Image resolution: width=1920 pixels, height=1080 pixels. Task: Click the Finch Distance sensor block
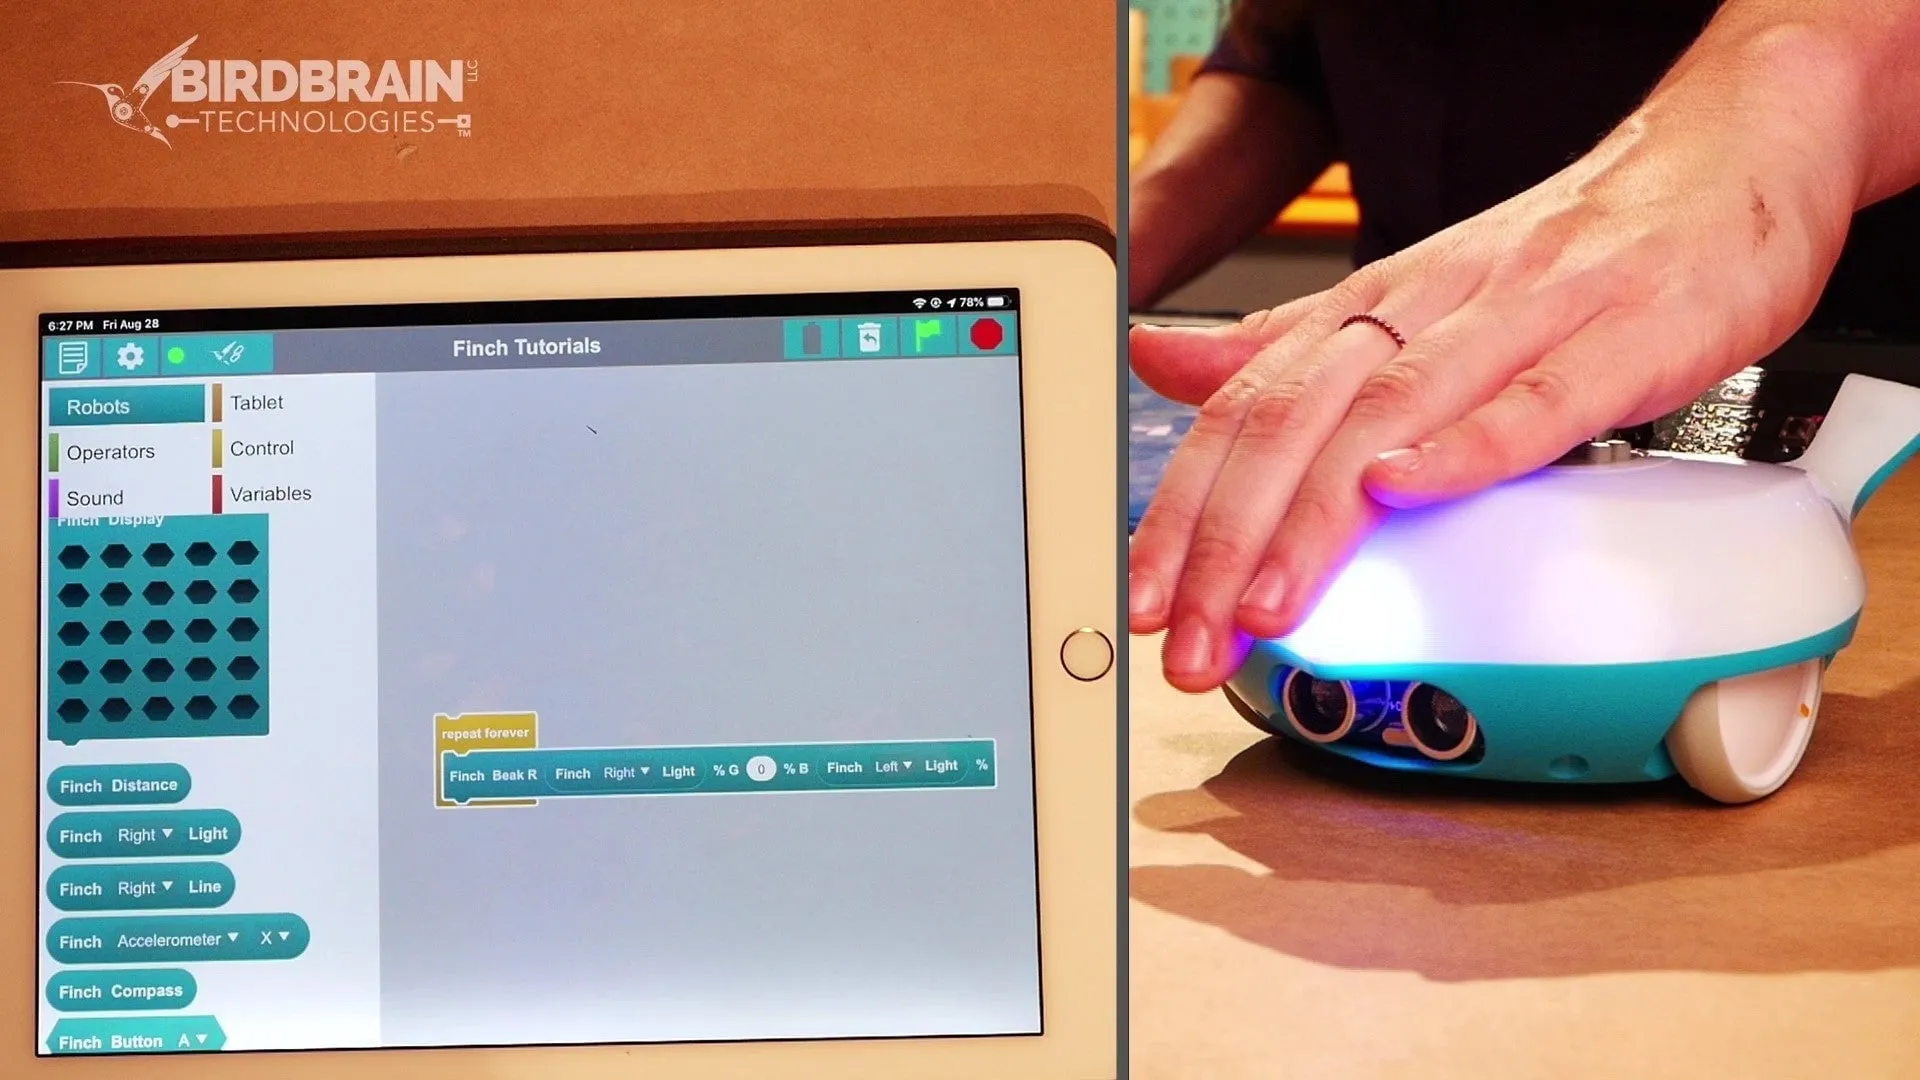tap(117, 783)
